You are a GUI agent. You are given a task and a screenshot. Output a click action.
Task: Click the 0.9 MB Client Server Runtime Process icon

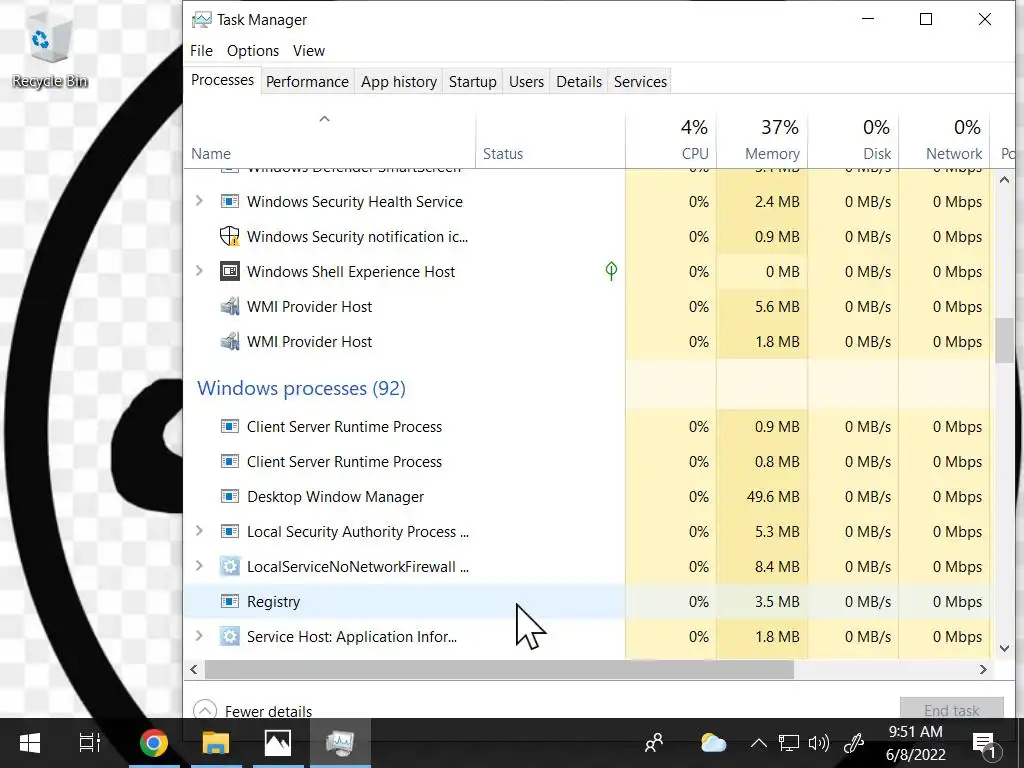point(229,426)
